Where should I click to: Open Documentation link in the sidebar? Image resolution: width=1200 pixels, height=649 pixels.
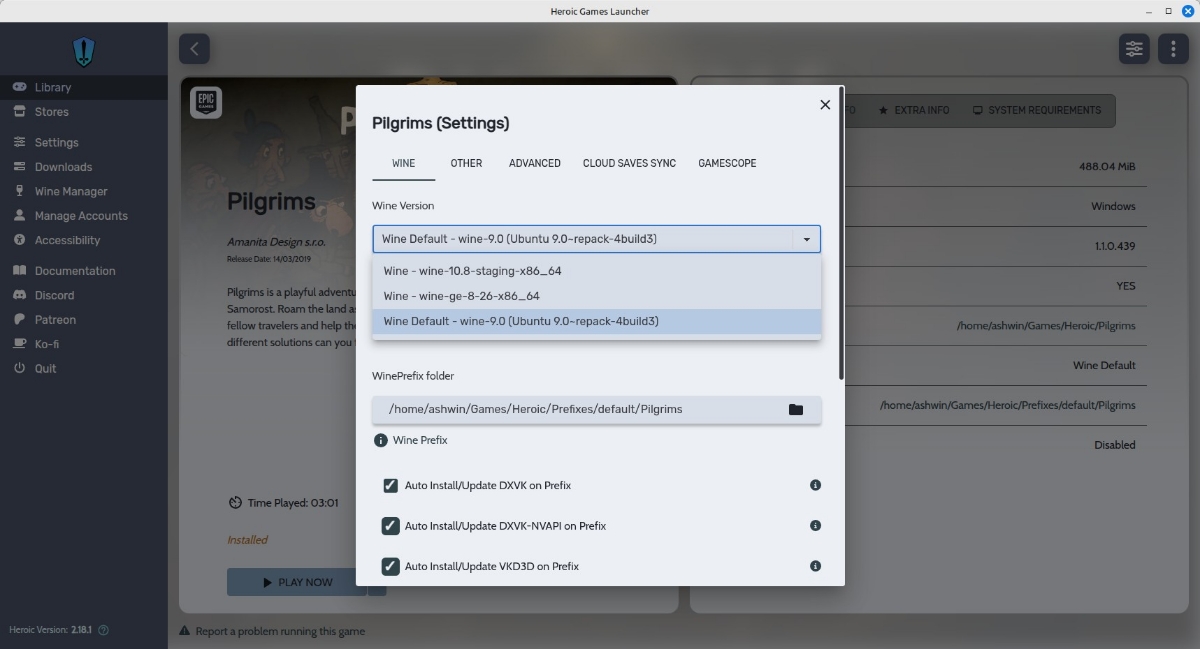(84, 270)
